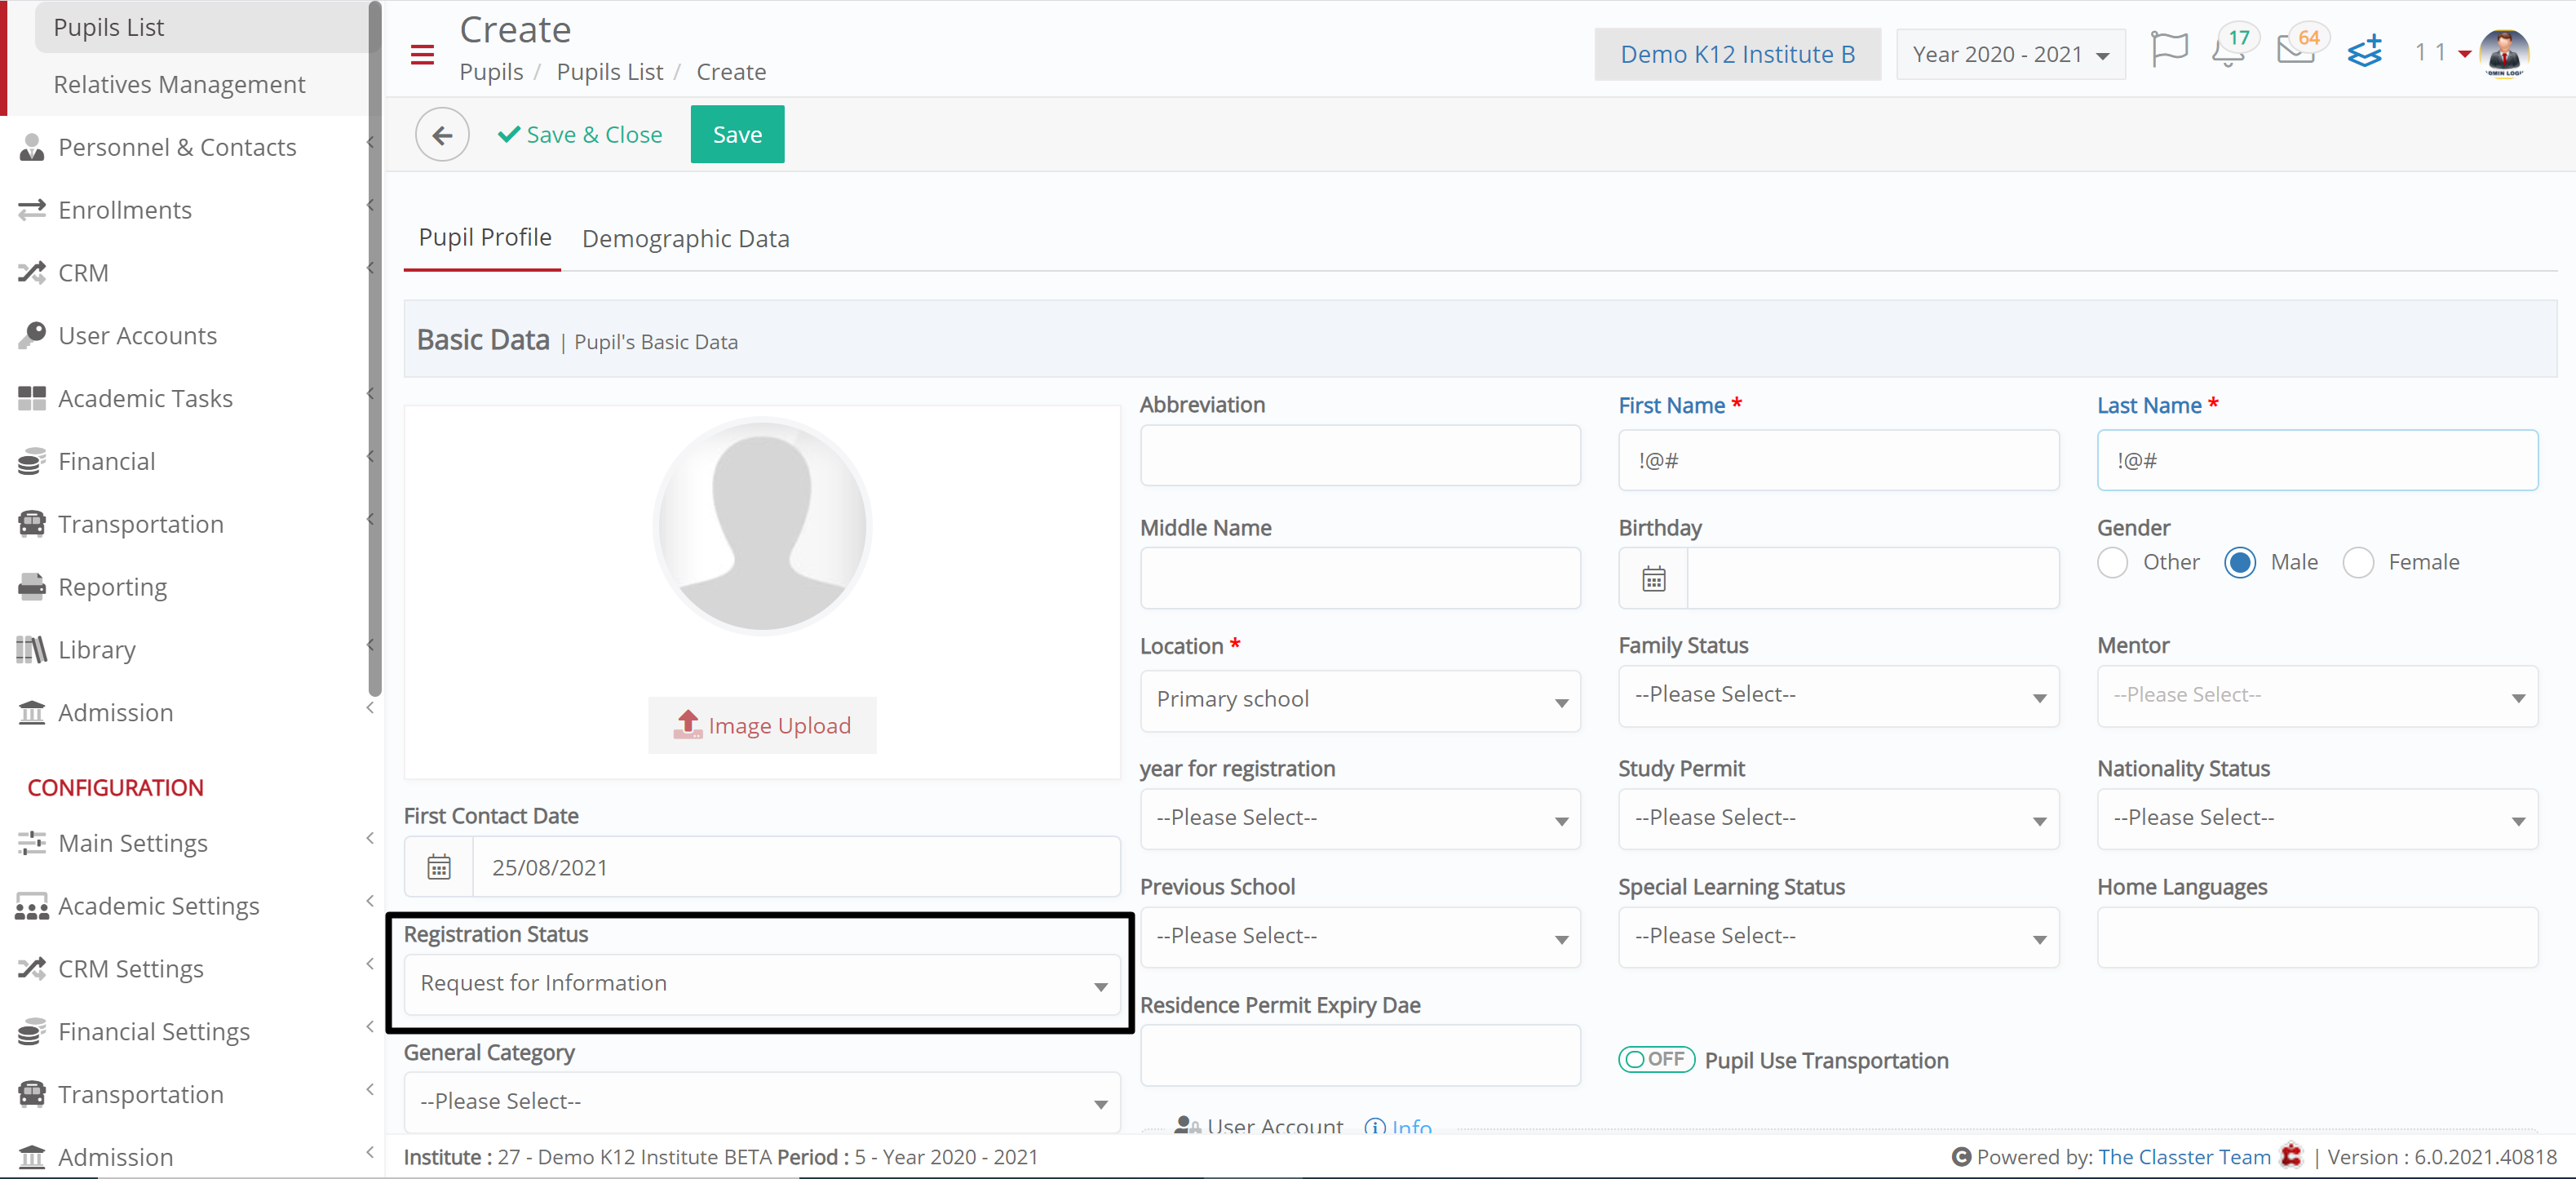Click the back arrow button
The image size is (2576, 1179).
tap(442, 134)
